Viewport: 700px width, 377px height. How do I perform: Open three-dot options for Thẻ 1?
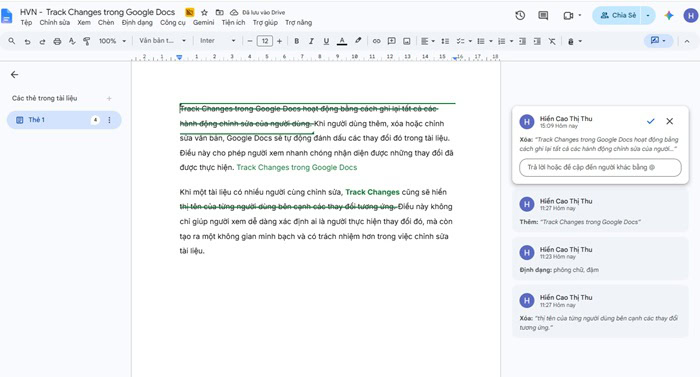pos(109,120)
